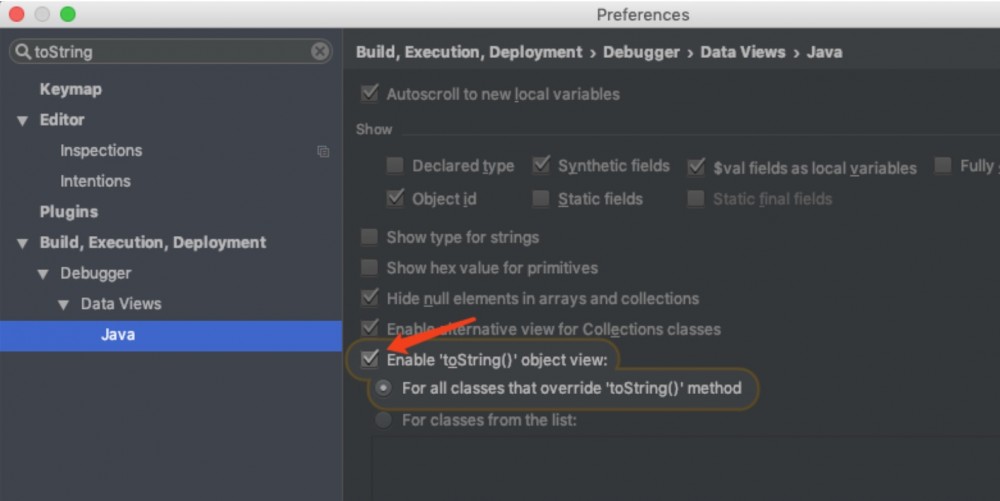
Task: Disable the 'toString()' object view checkbox
Action: point(370,359)
